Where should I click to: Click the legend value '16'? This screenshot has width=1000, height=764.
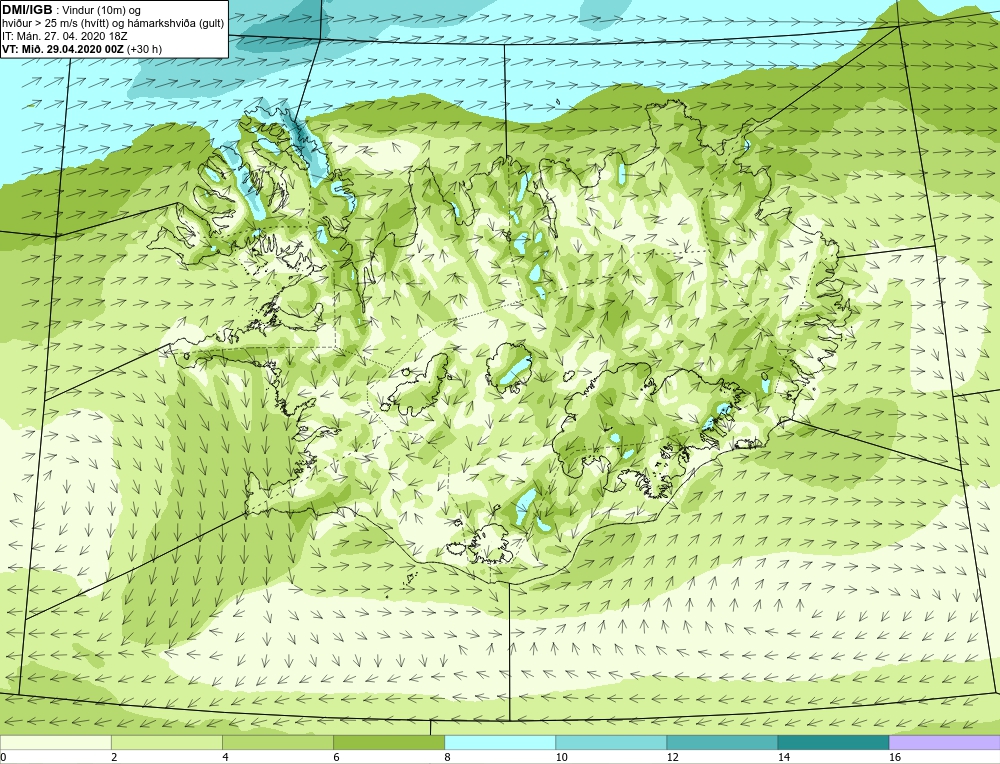pyautogui.click(x=895, y=757)
